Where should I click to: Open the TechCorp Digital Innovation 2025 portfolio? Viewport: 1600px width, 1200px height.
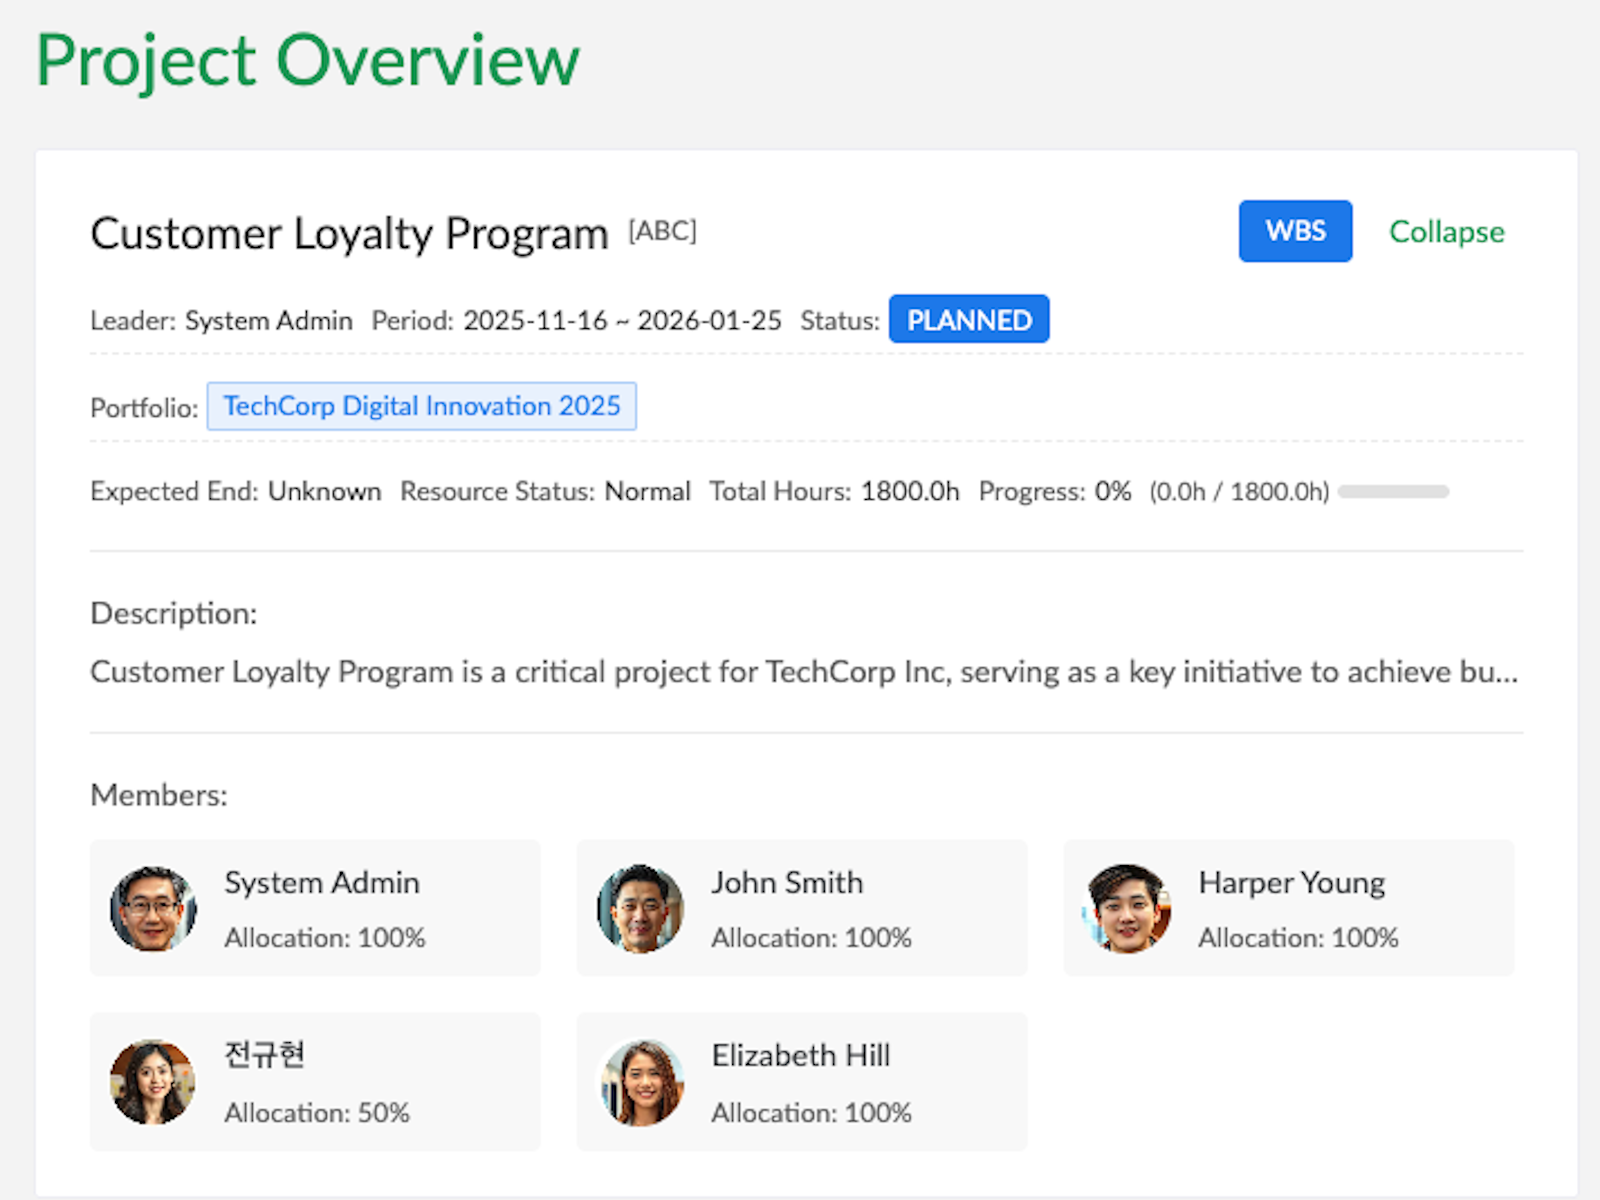pyautogui.click(x=421, y=406)
